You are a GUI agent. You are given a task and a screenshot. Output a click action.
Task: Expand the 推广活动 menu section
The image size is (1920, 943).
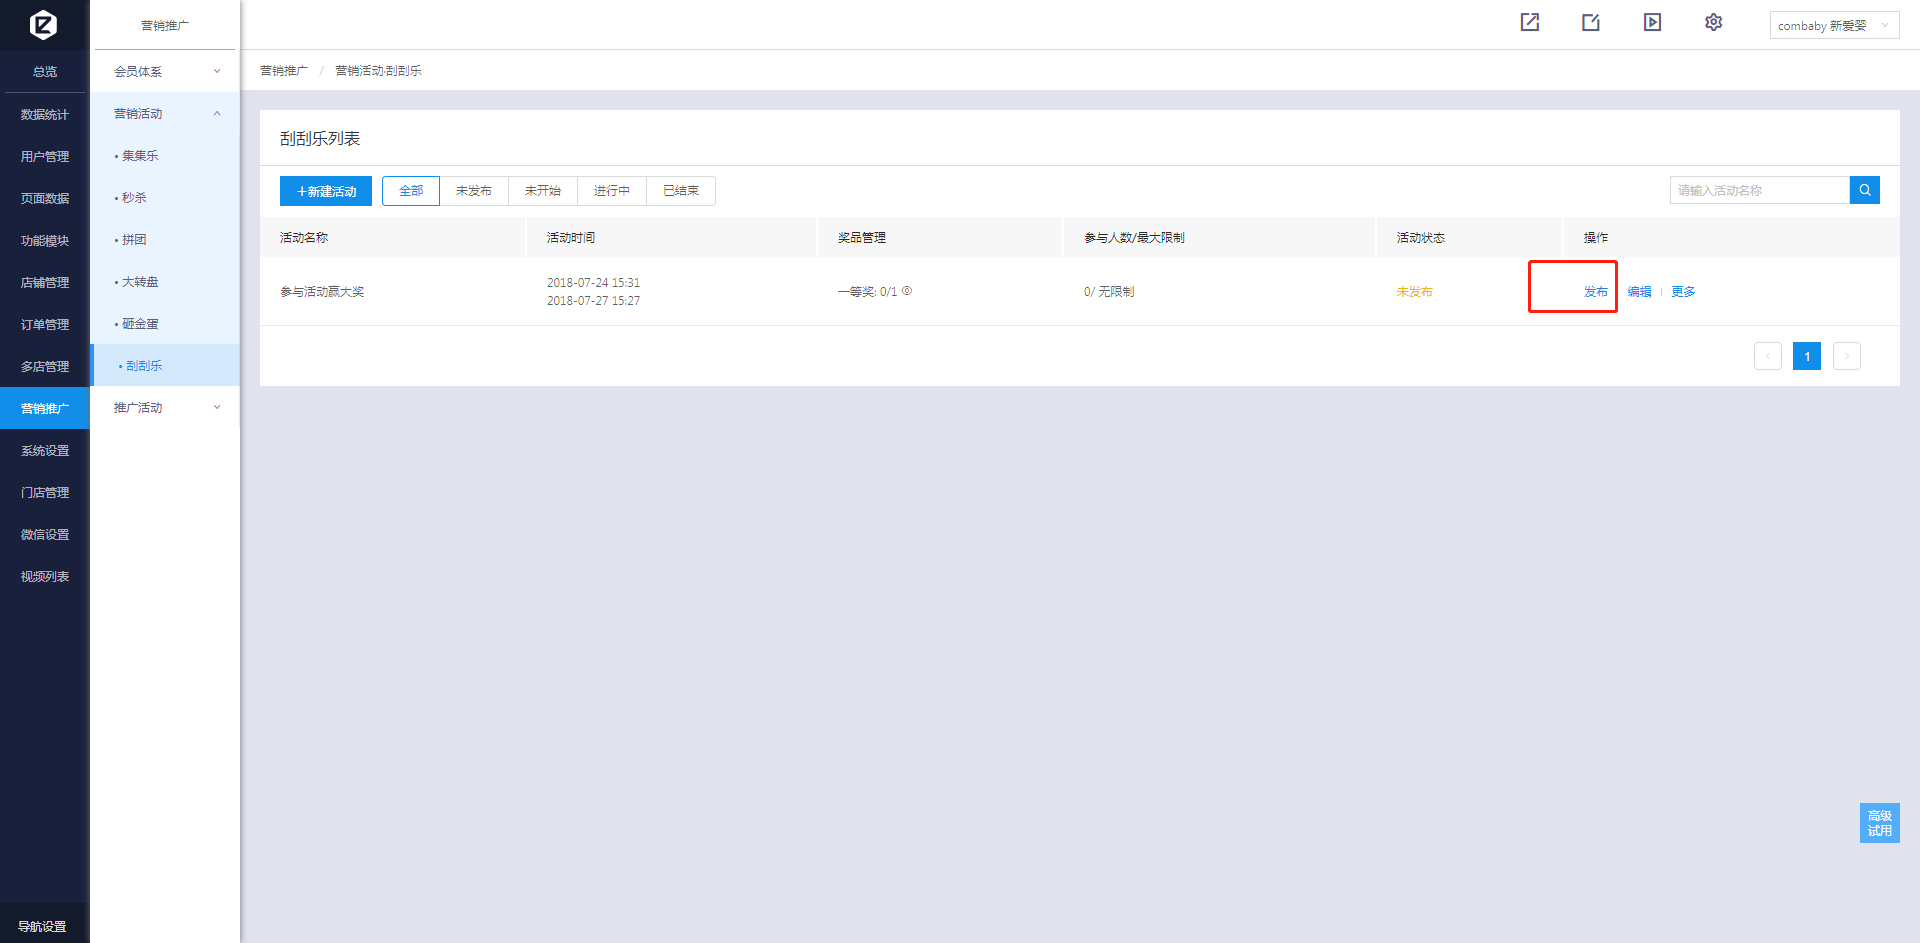click(x=165, y=407)
